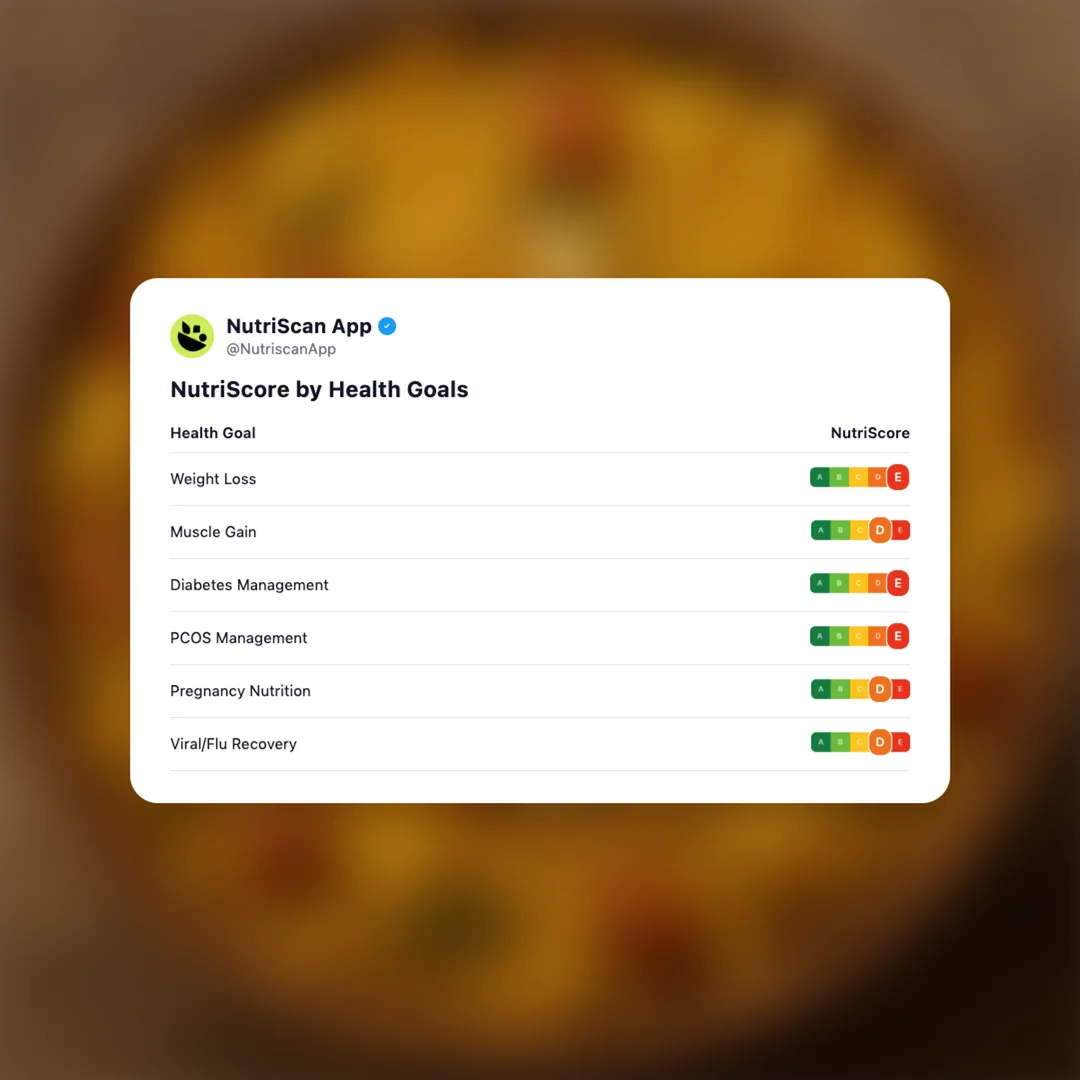Viewport: 1080px width, 1080px height.
Task: Select the Pregnancy Nutrition row label
Action: click(240, 691)
